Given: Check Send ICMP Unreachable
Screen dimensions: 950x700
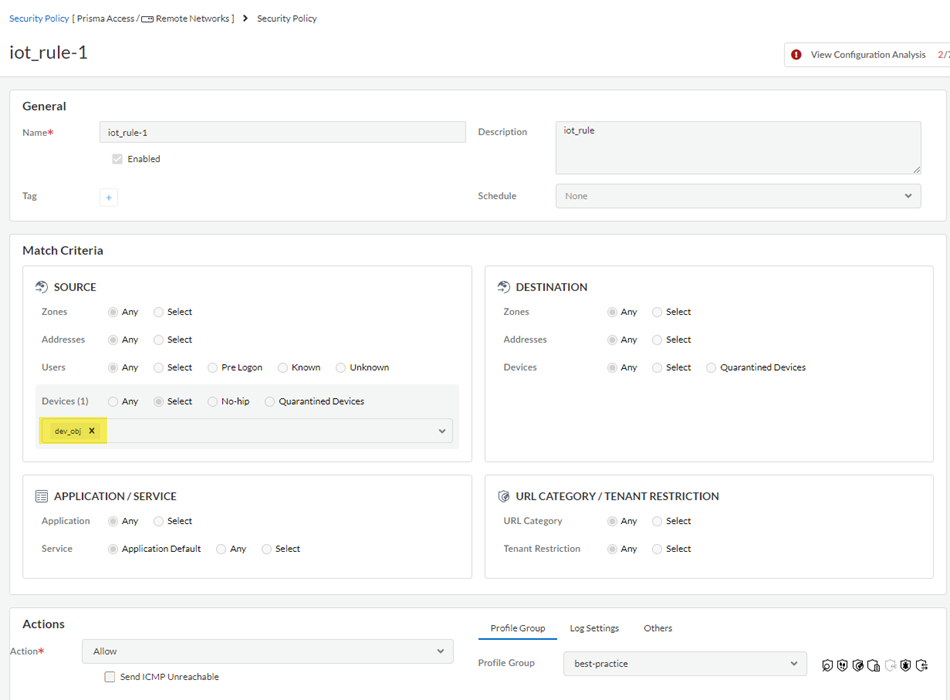Looking at the screenshot, I should (x=110, y=677).
